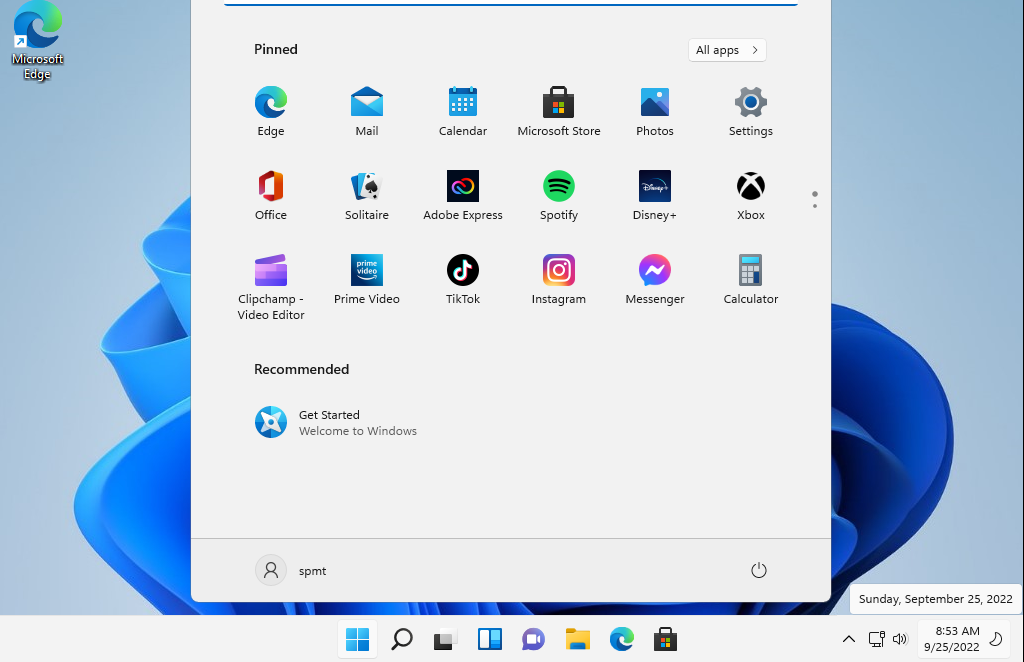Open File Explorer from the taskbar
This screenshot has width=1024, height=662.
coord(577,639)
